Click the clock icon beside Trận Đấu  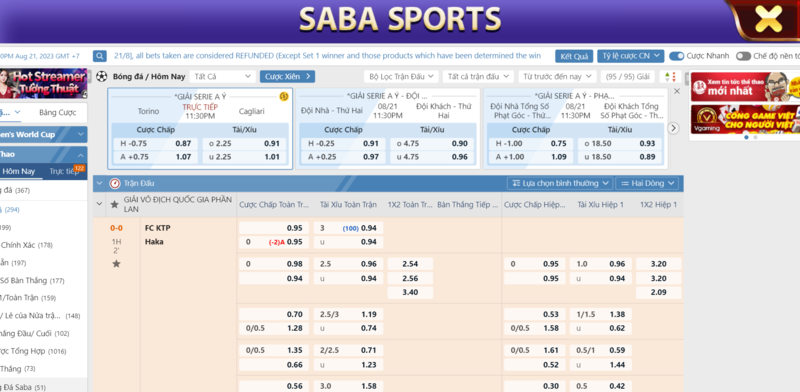pos(115,183)
